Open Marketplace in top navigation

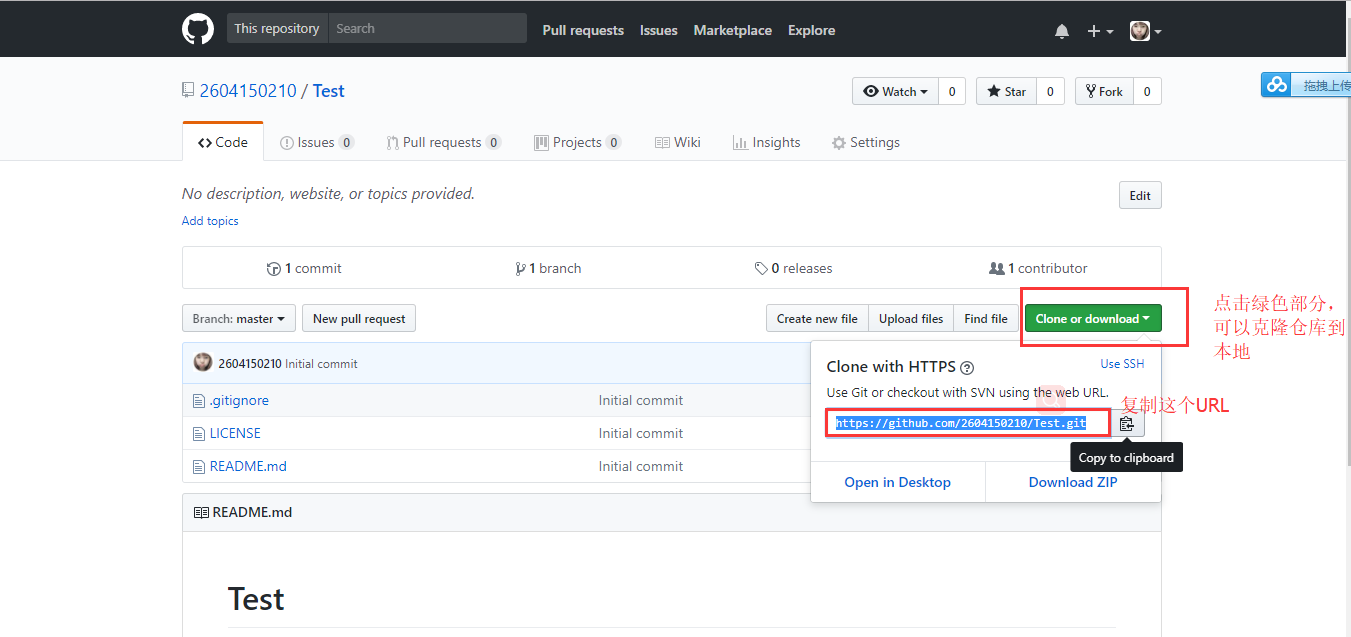(x=733, y=30)
